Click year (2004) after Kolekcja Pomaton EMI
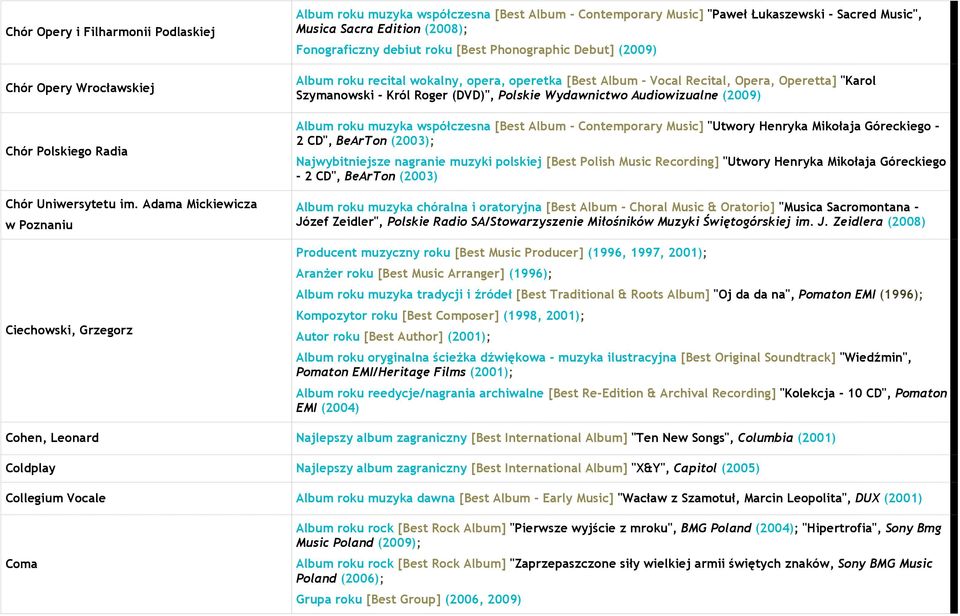Viewport: 960px width, 616px height. tap(340, 408)
